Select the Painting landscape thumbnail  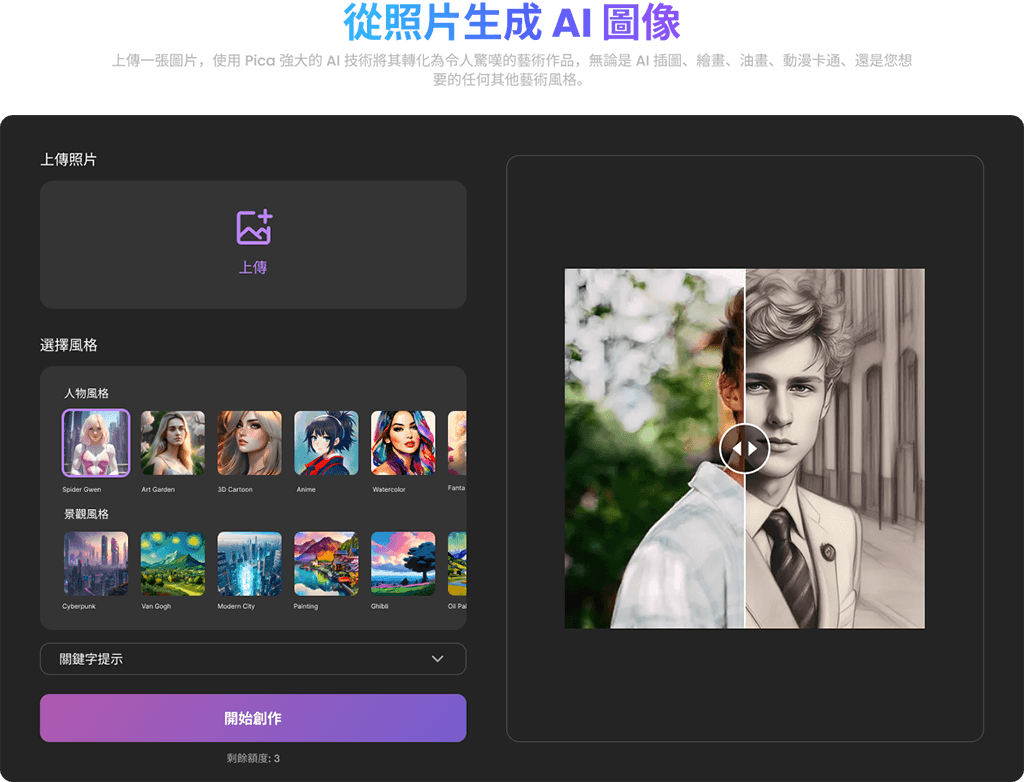326,563
